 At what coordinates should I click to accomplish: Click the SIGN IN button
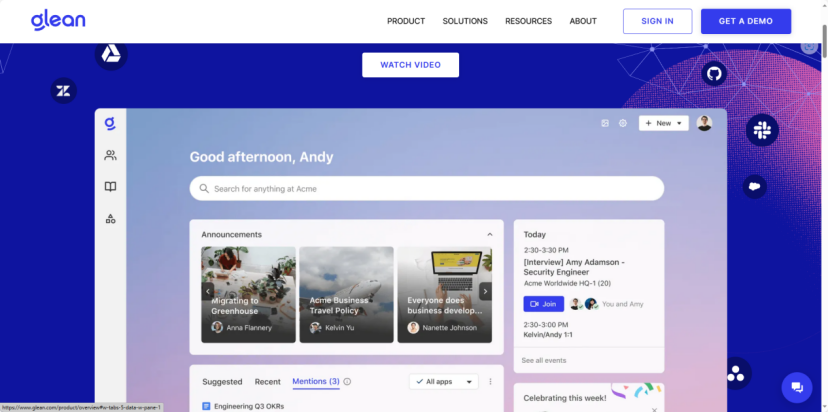click(657, 21)
